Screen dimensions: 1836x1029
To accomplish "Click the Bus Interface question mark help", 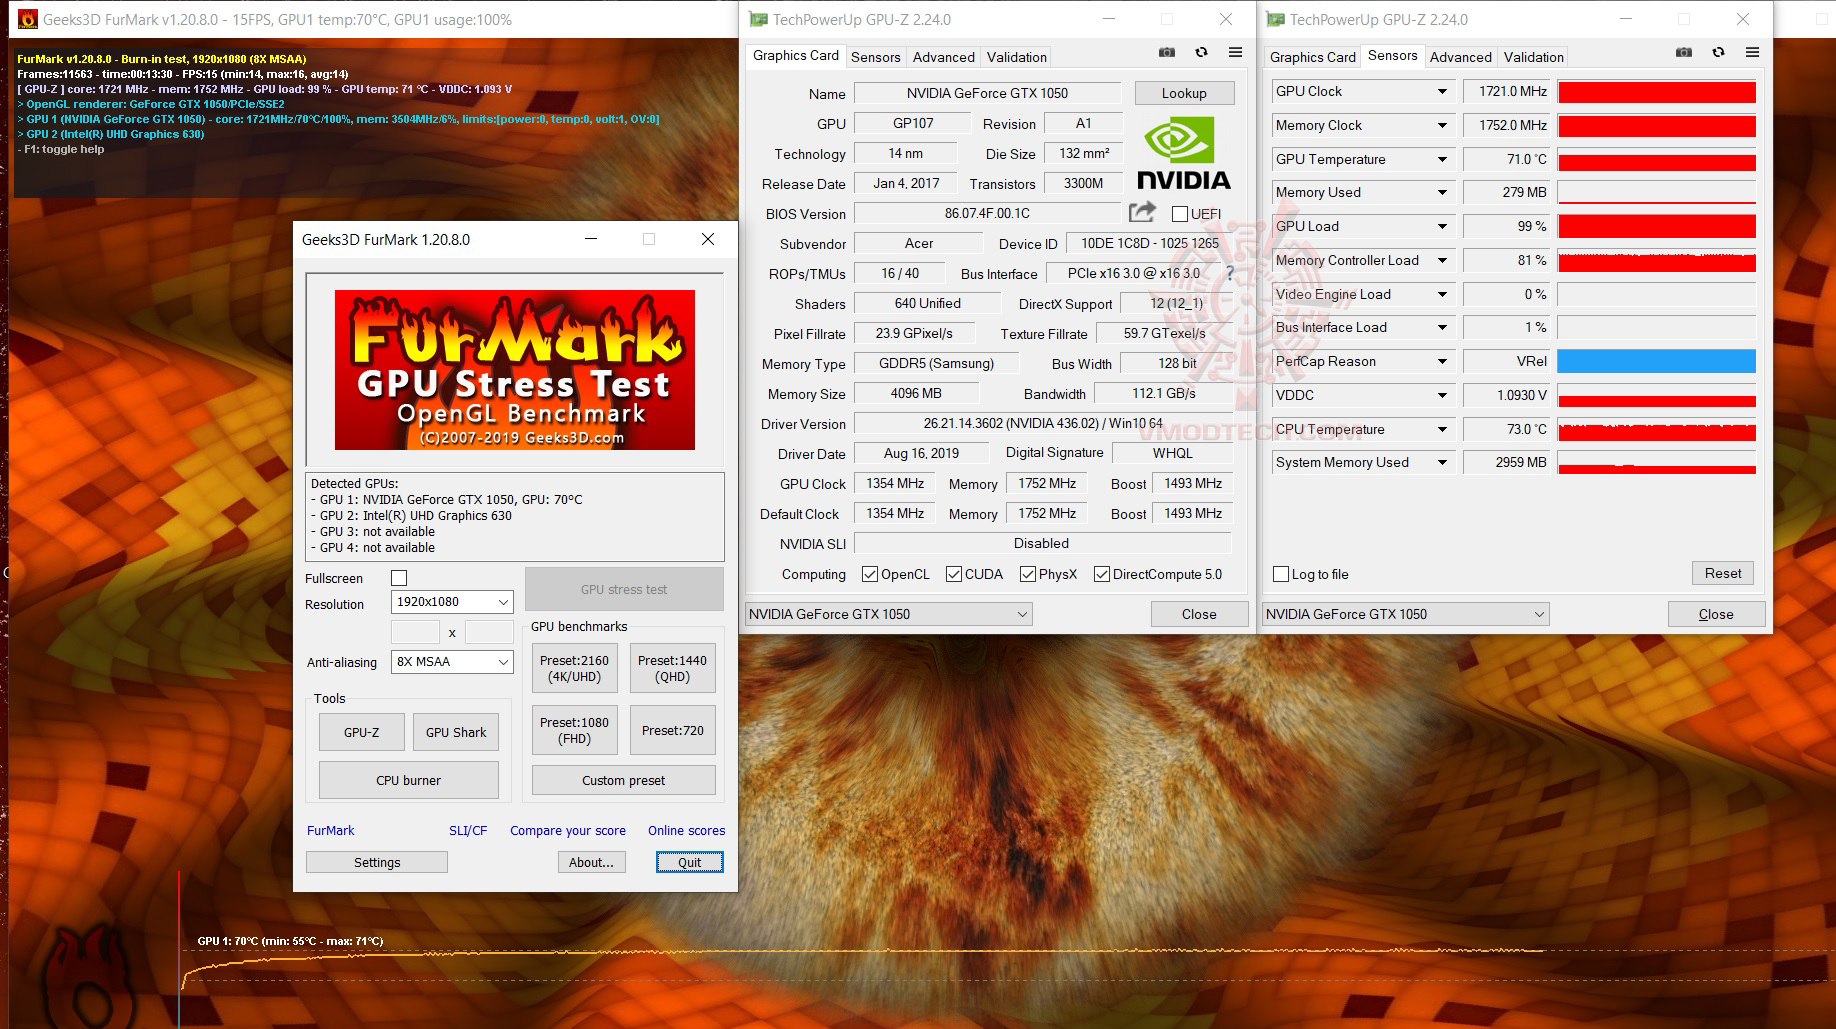I will click(1230, 273).
